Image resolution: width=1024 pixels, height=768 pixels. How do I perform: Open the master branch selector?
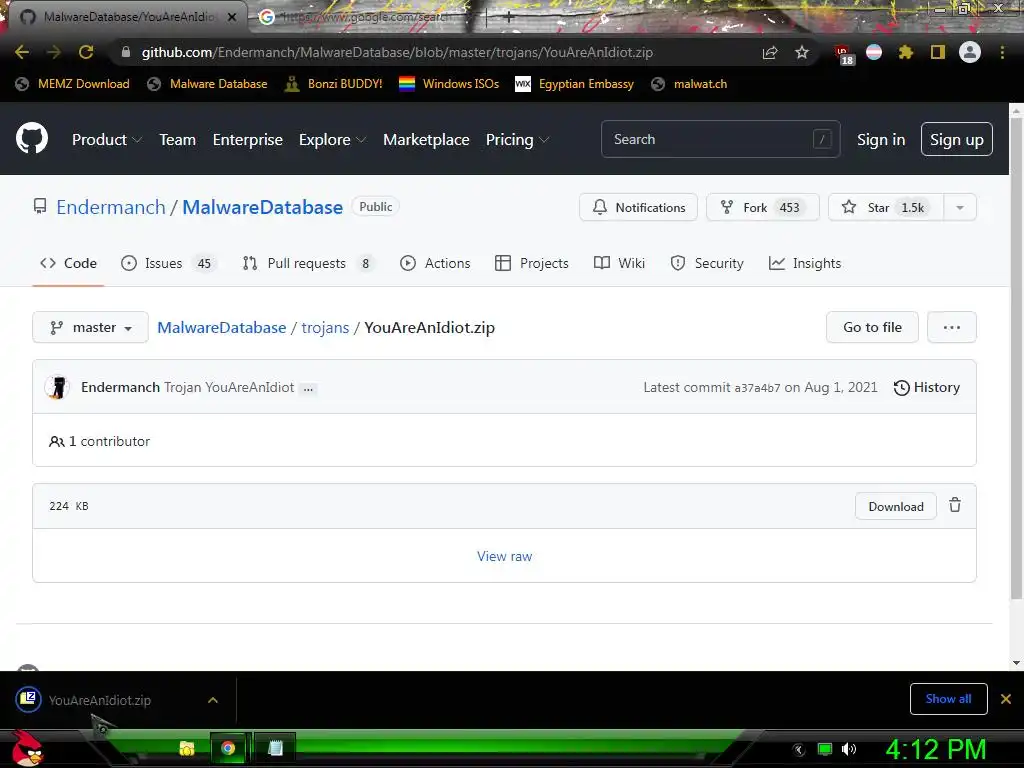coord(90,327)
